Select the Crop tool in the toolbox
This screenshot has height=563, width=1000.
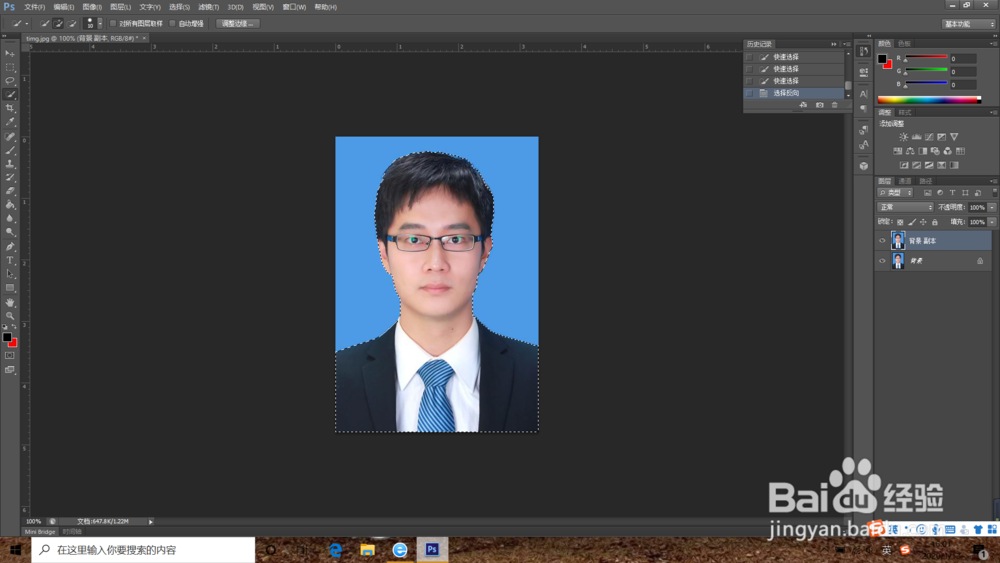10,108
